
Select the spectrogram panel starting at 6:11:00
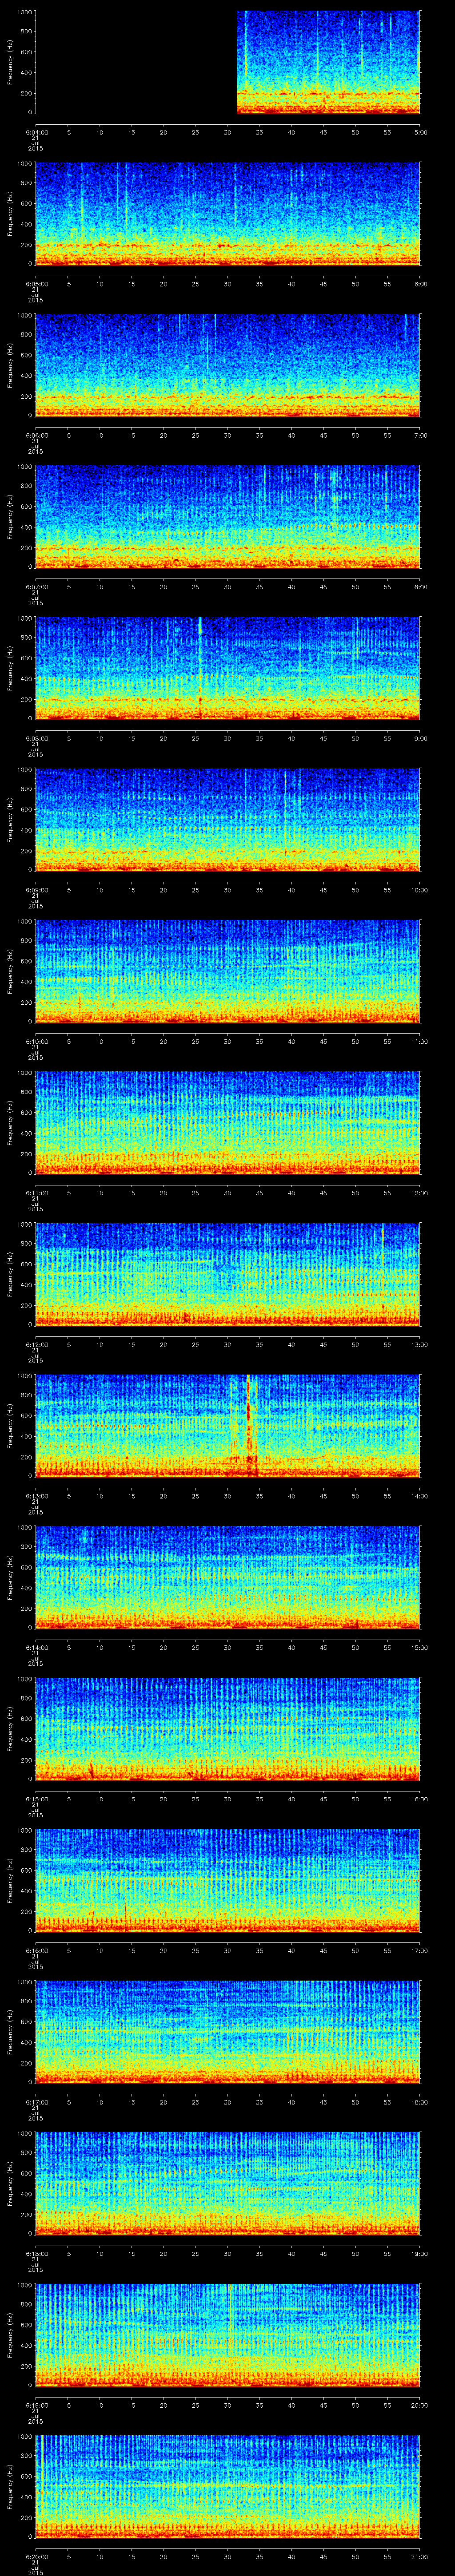[x=227, y=1123]
